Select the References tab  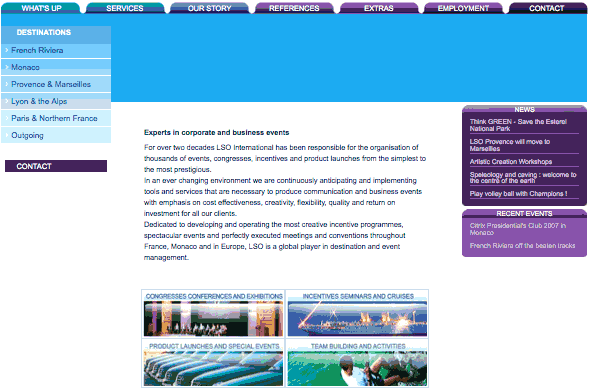coord(294,8)
